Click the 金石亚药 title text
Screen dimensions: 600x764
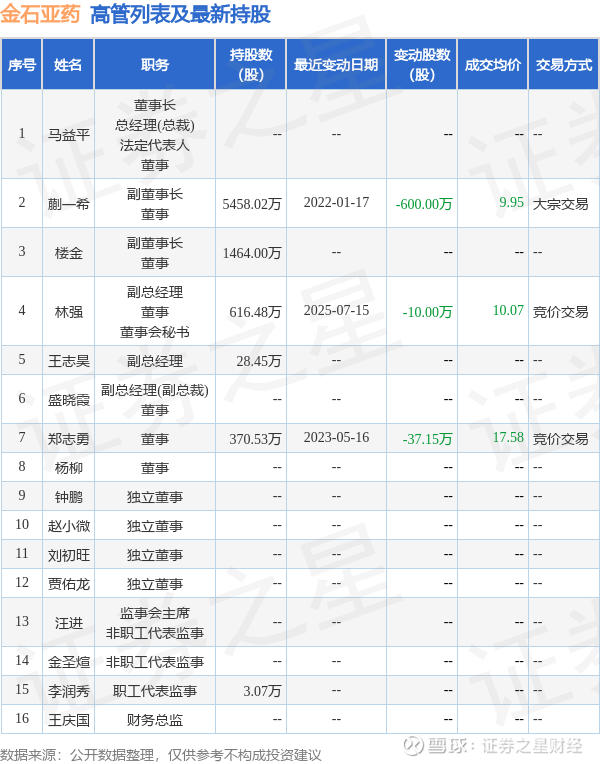click(x=40, y=14)
